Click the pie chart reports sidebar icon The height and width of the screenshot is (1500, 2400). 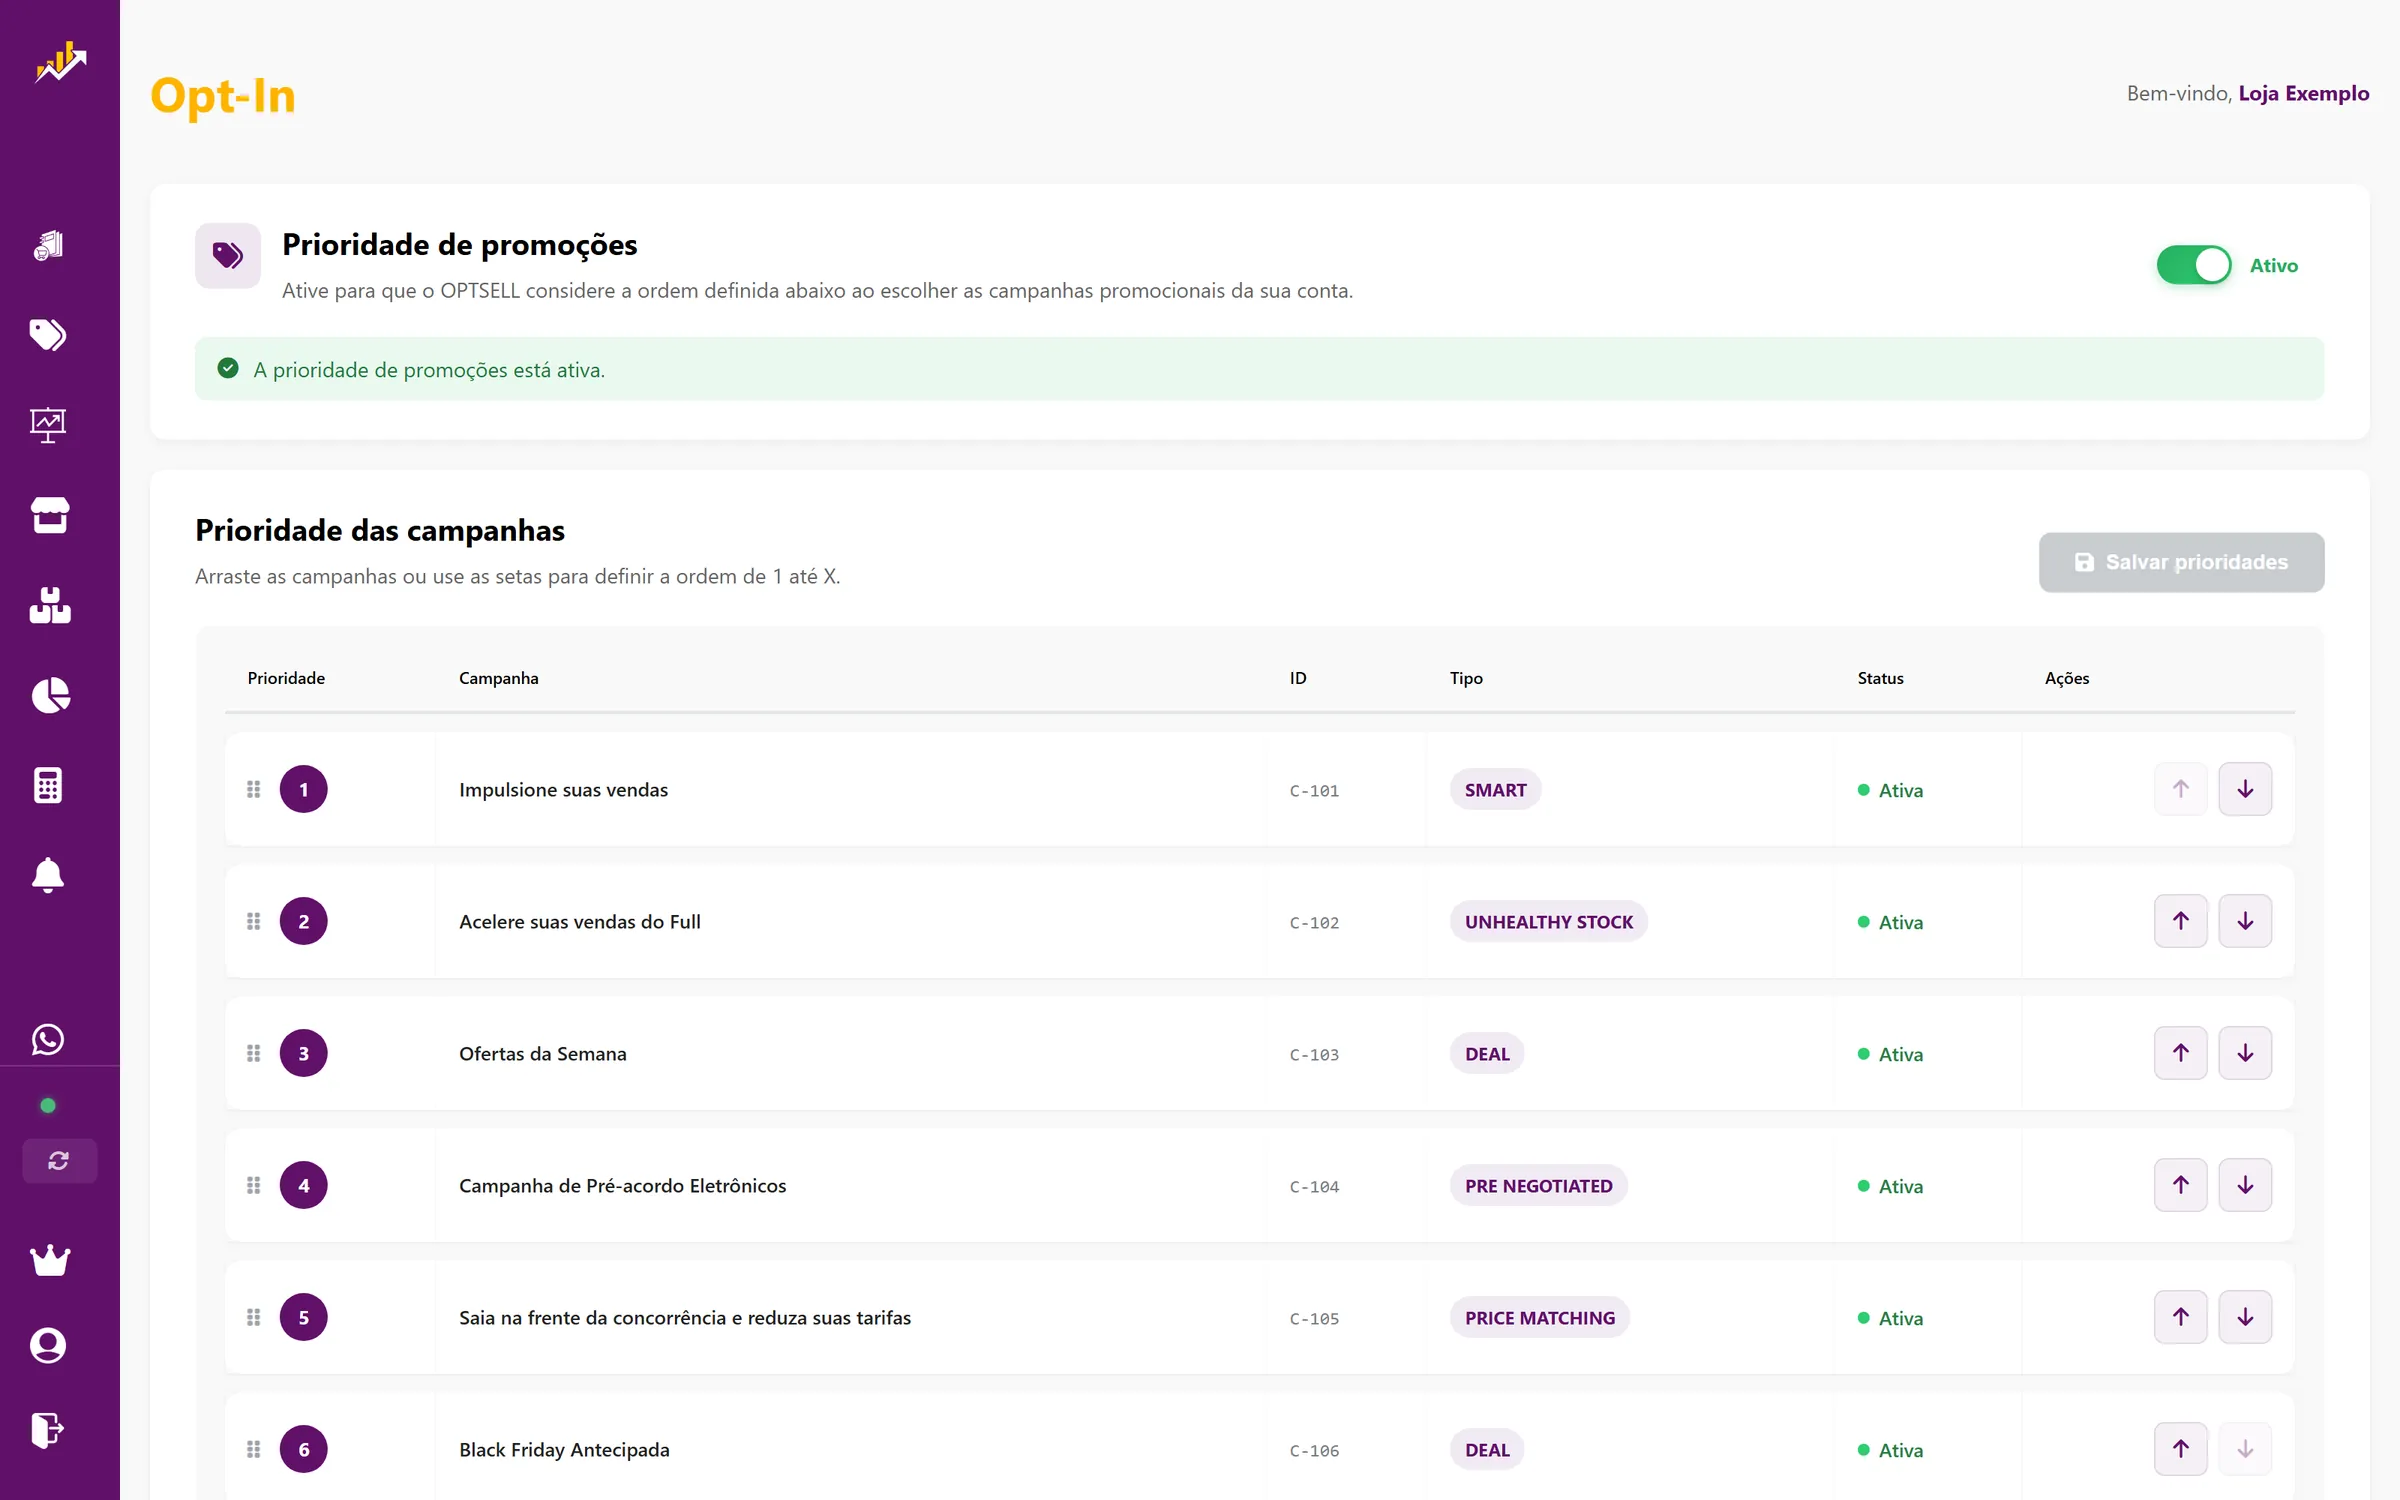50,695
